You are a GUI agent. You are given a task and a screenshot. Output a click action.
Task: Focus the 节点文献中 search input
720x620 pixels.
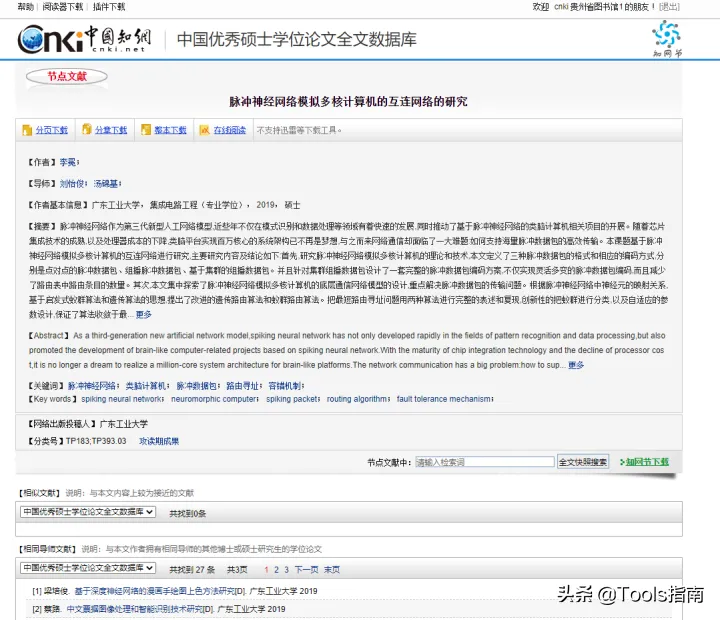tap(485, 462)
